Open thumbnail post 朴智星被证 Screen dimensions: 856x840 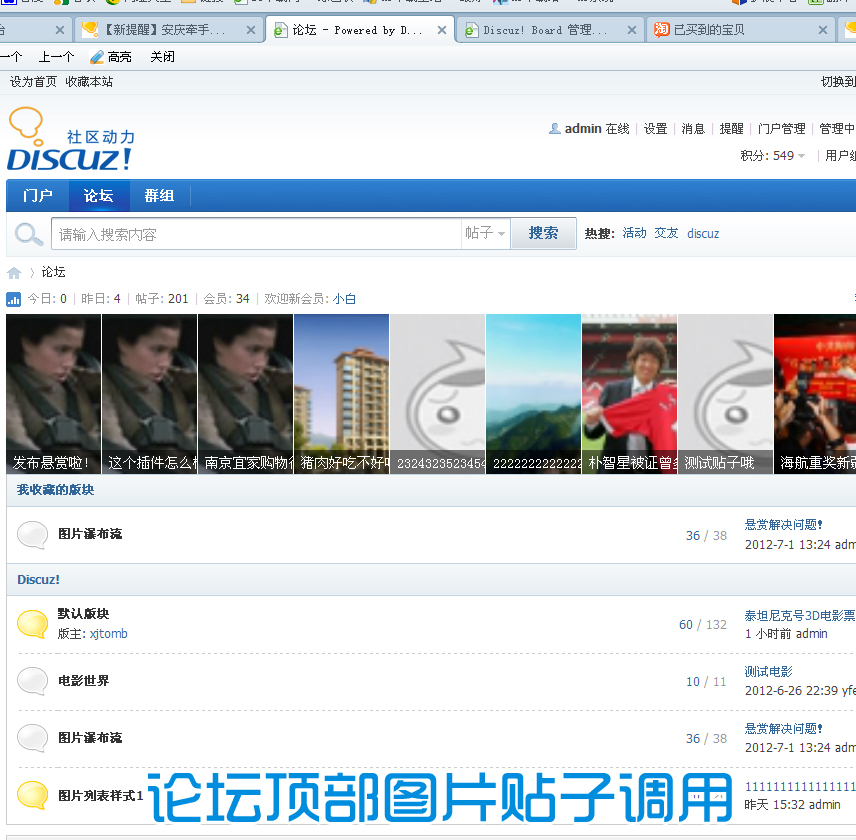tap(630, 394)
